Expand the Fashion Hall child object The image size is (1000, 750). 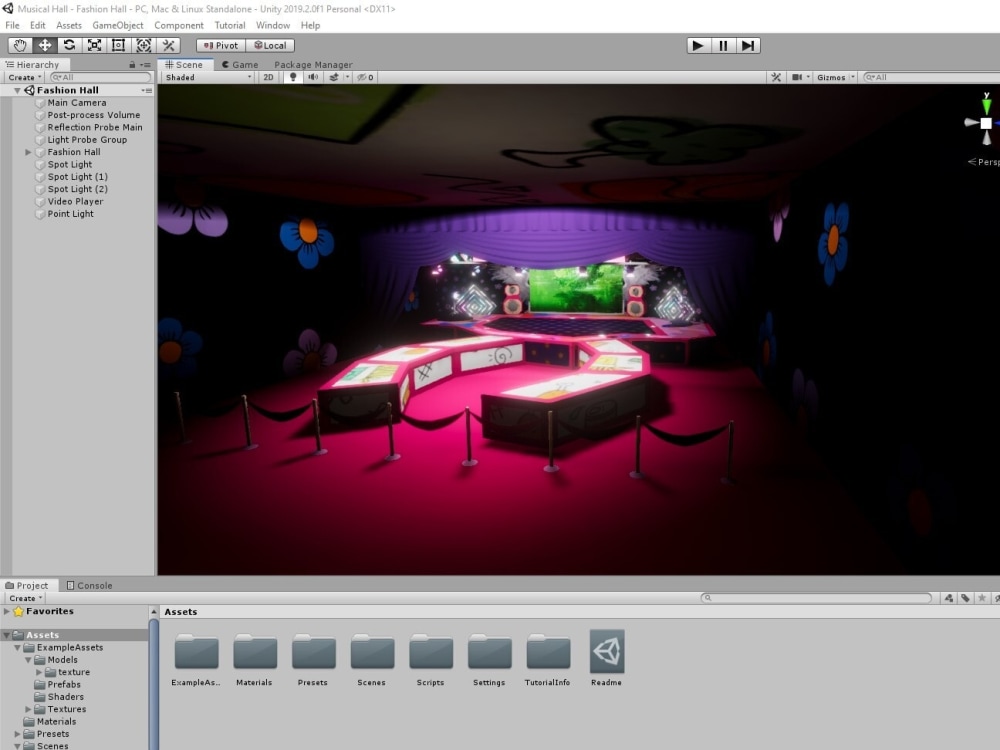(27, 152)
